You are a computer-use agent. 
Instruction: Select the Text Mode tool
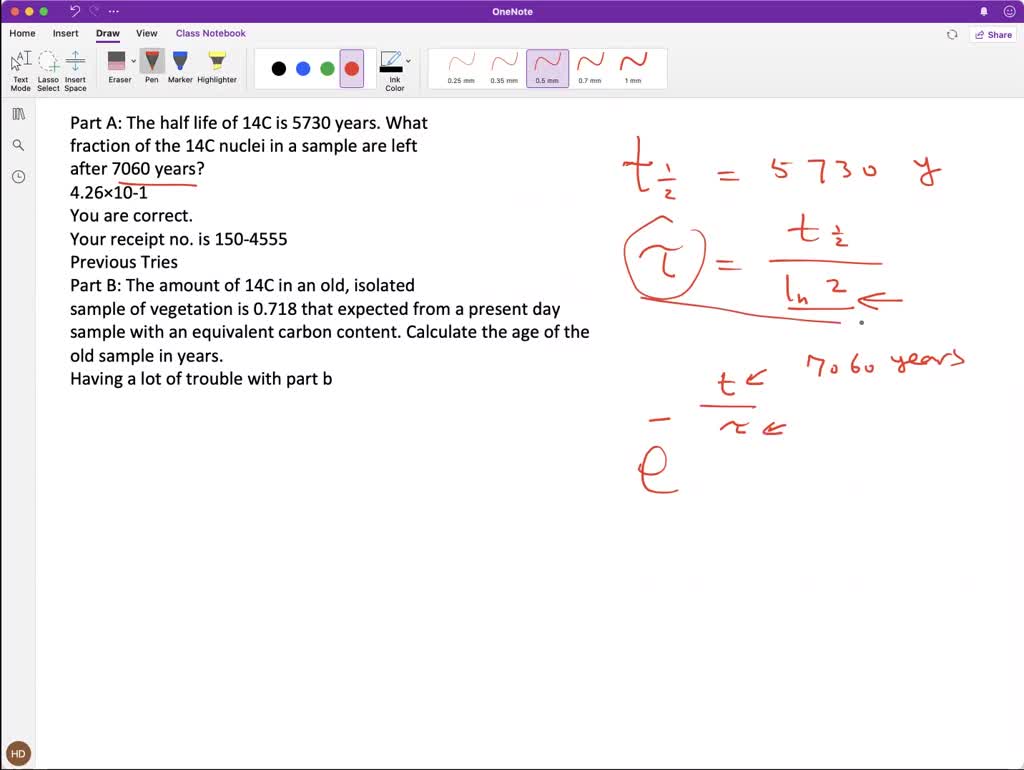click(x=20, y=71)
